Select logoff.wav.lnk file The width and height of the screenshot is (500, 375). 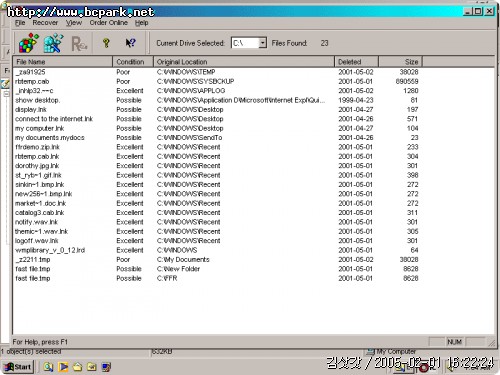coord(37,241)
